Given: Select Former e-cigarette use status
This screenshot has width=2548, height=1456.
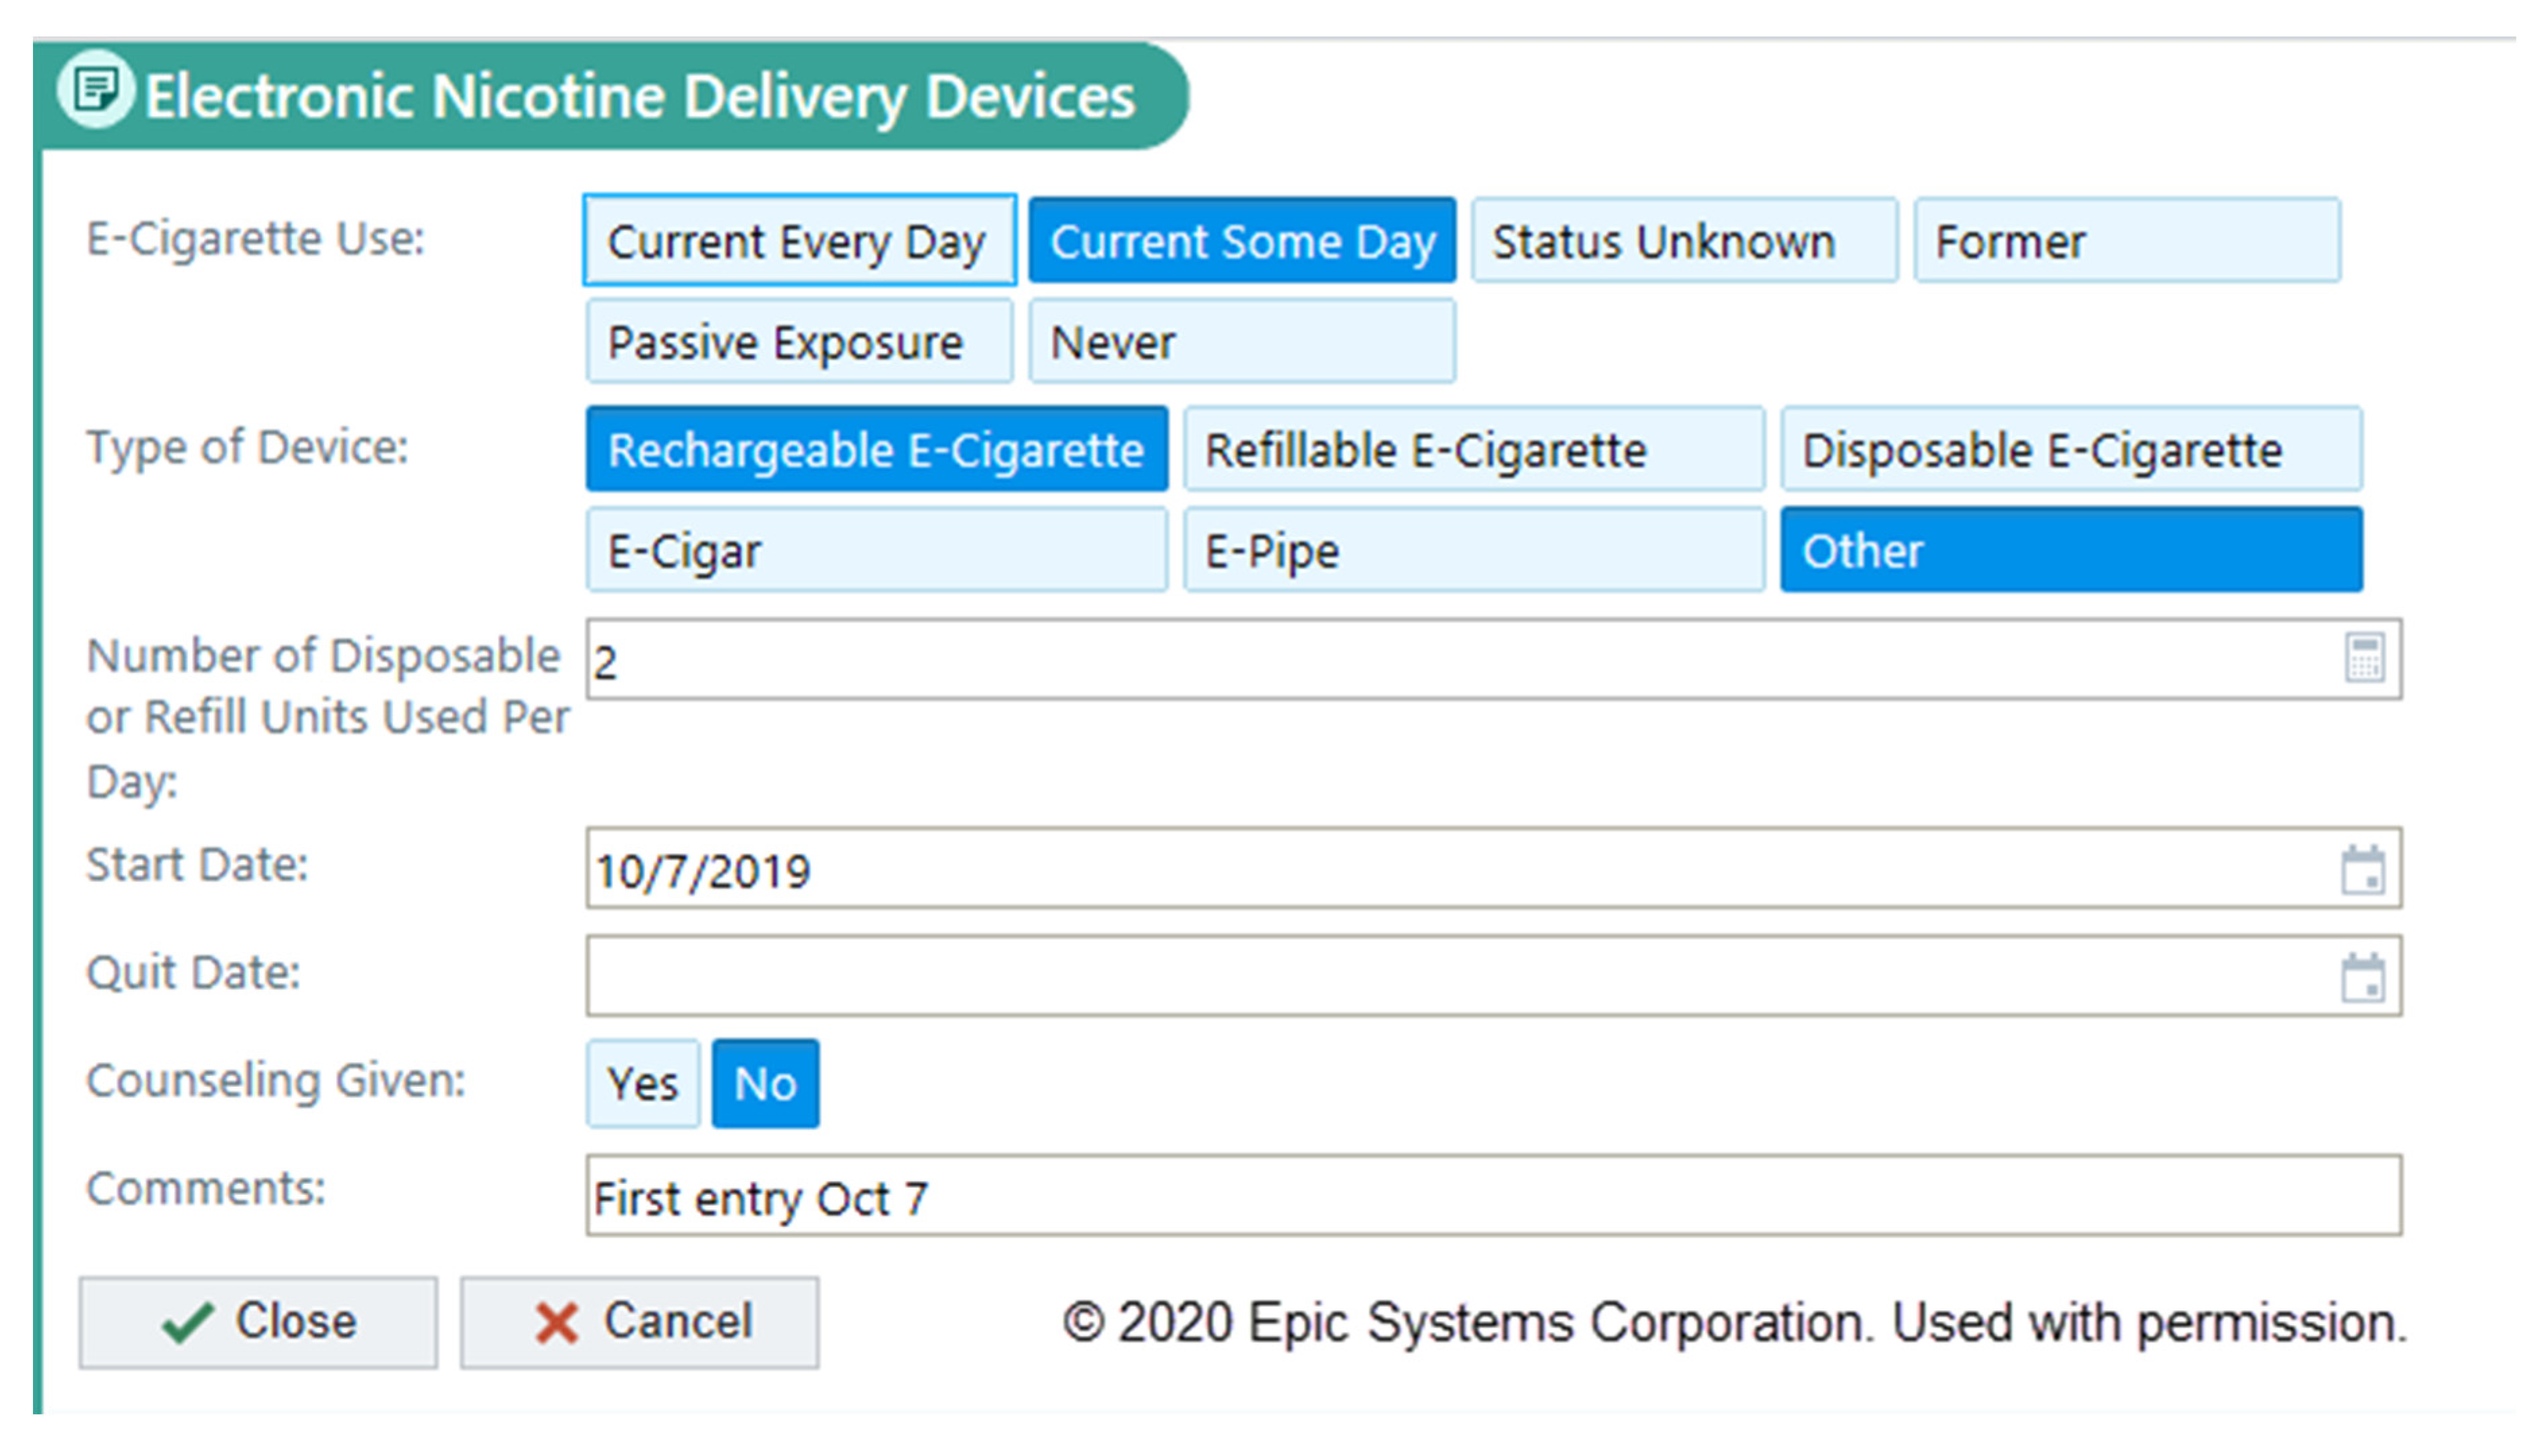Looking at the screenshot, I should click(x=2126, y=241).
